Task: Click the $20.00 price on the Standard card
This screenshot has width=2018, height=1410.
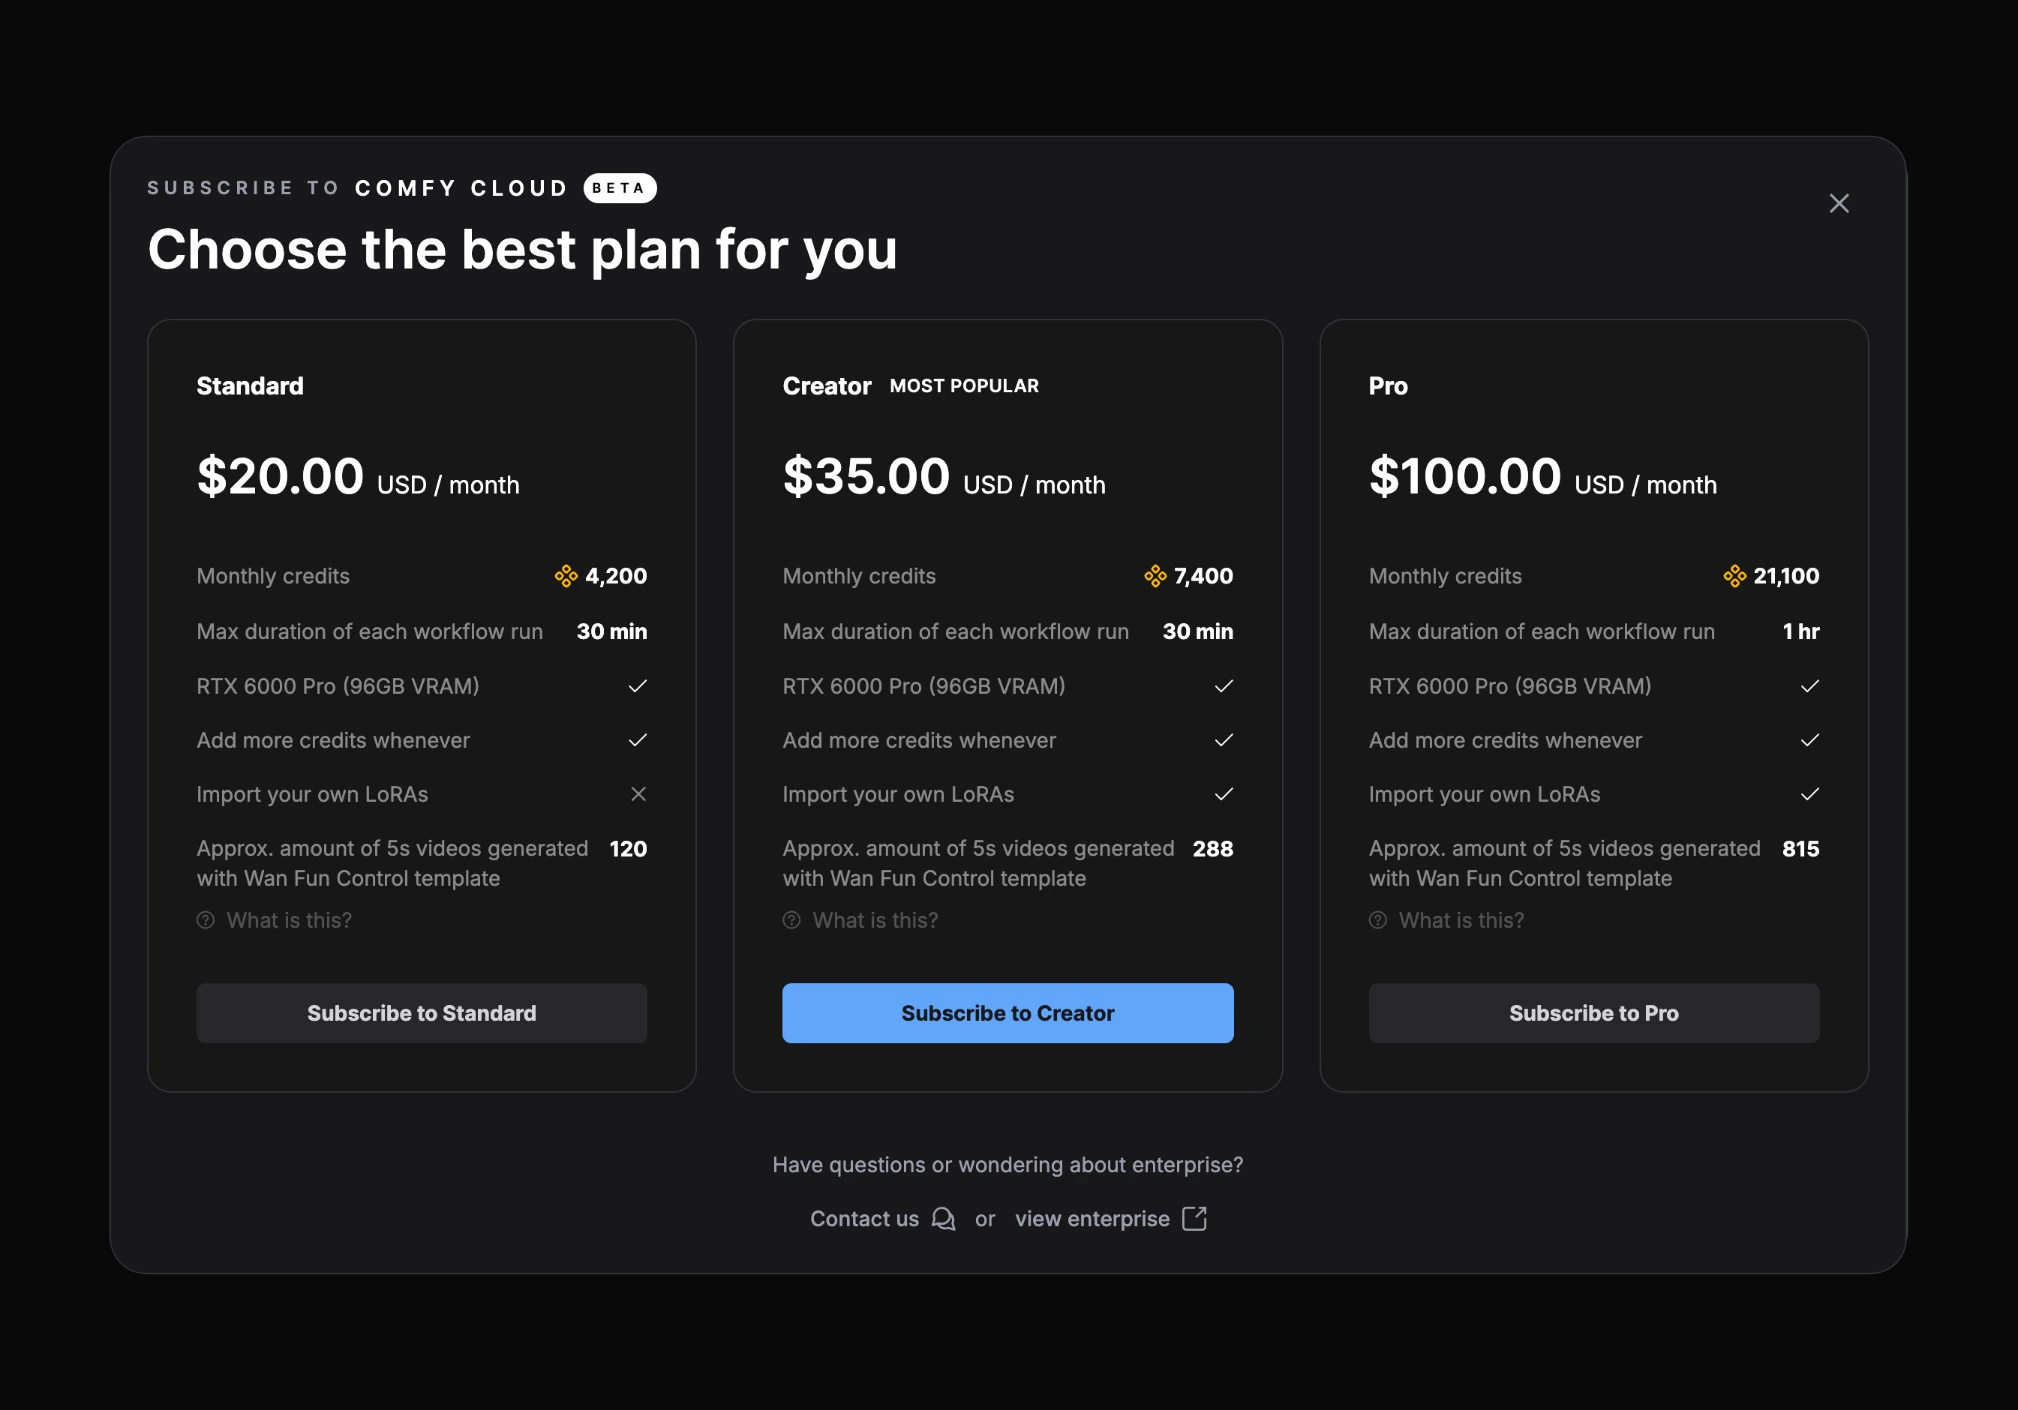Action: (x=280, y=476)
